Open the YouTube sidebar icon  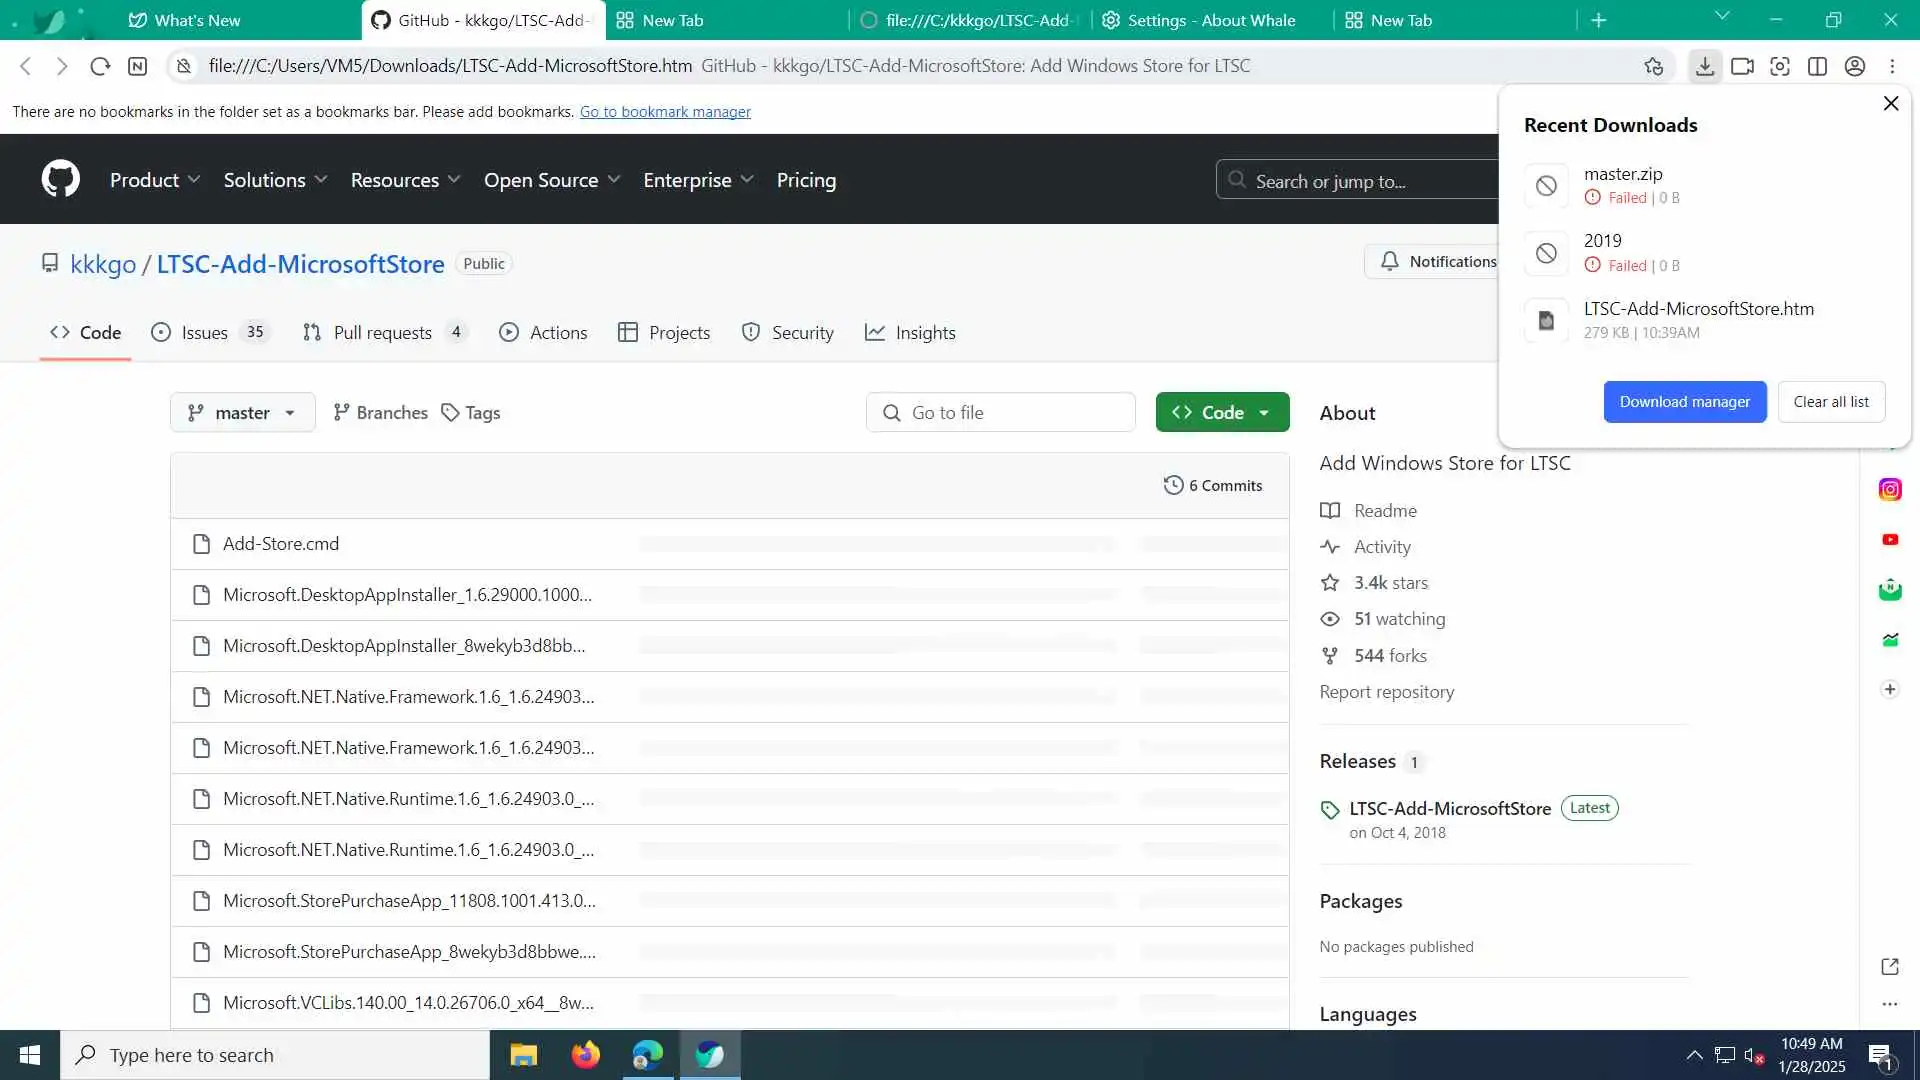pyautogui.click(x=1889, y=539)
